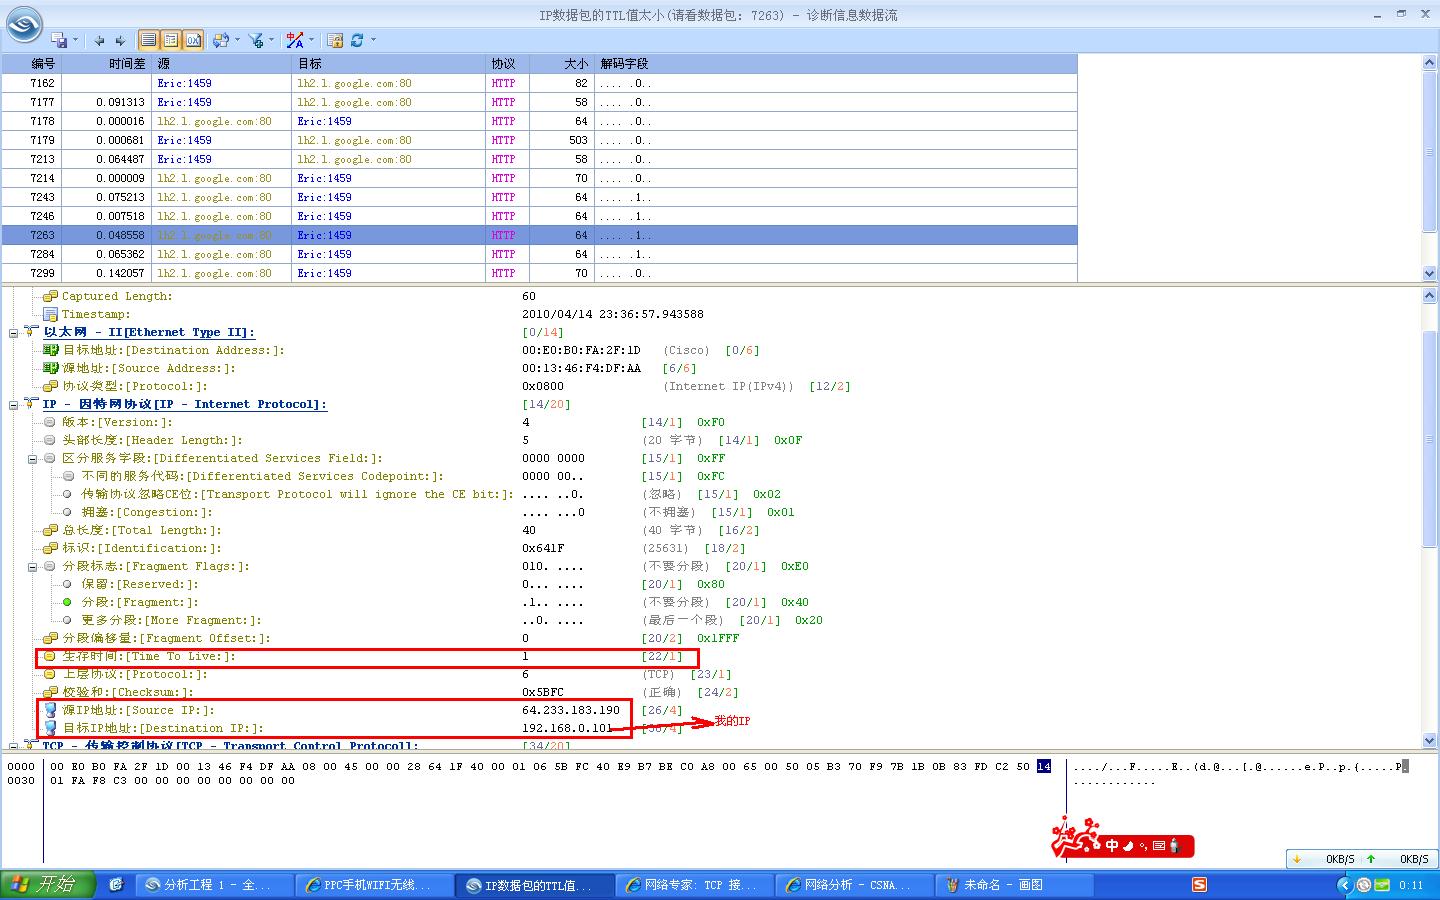Image resolution: width=1440 pixels, height=900 pixels.
Task: Collapse the IP Internet Protocol tree node
Action: point(14,405)
